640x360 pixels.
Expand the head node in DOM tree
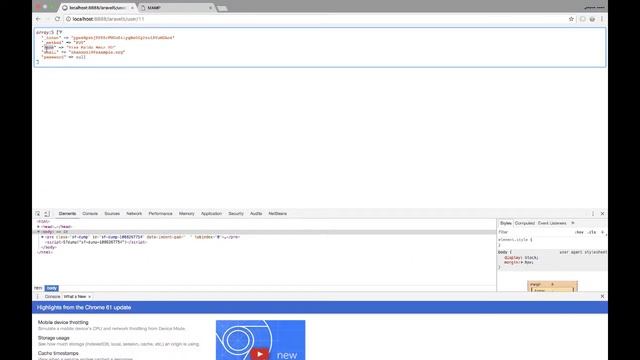(x=38, y=227)
